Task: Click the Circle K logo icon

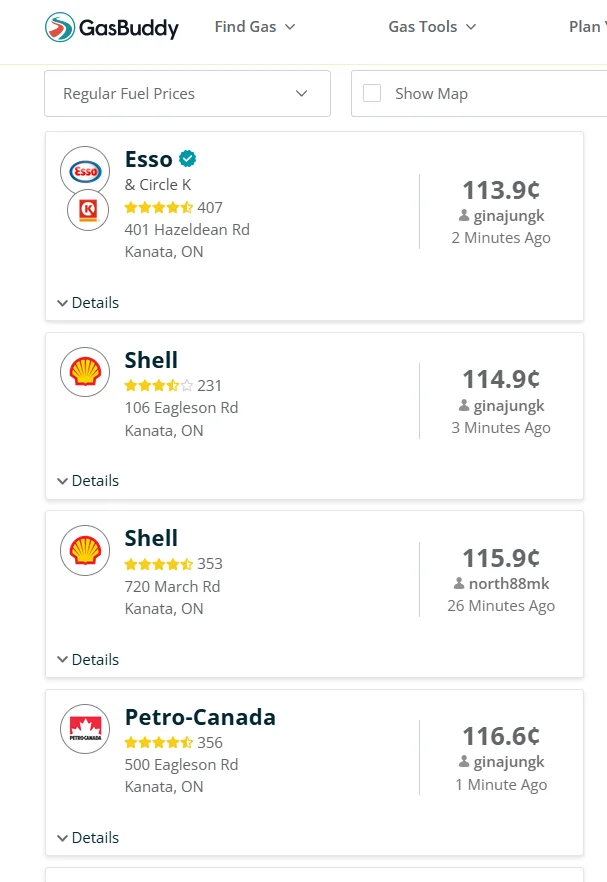Action: [88, 211]
